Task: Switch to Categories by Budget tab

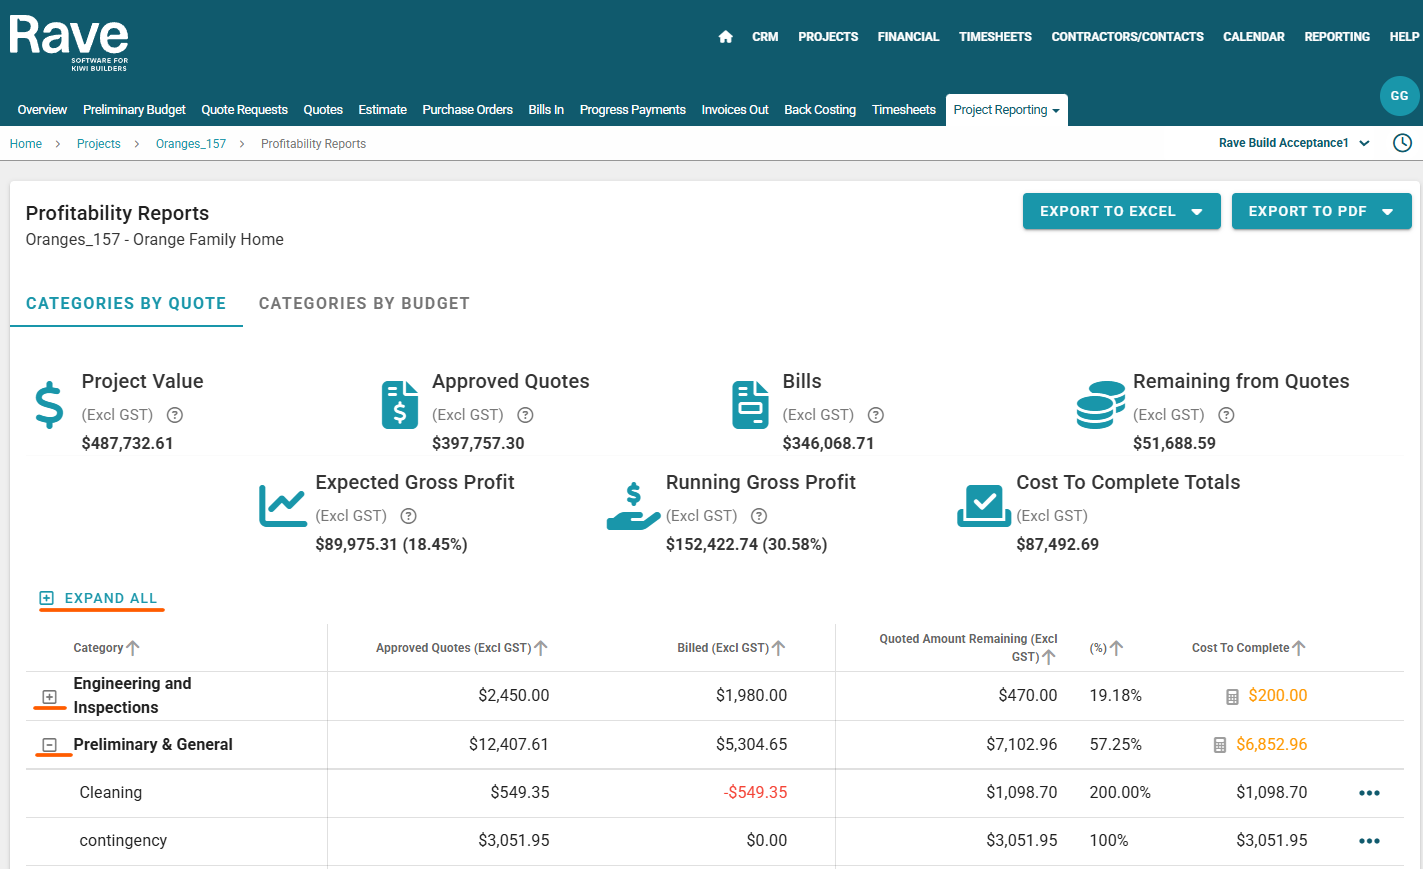Action: point(364,303)
